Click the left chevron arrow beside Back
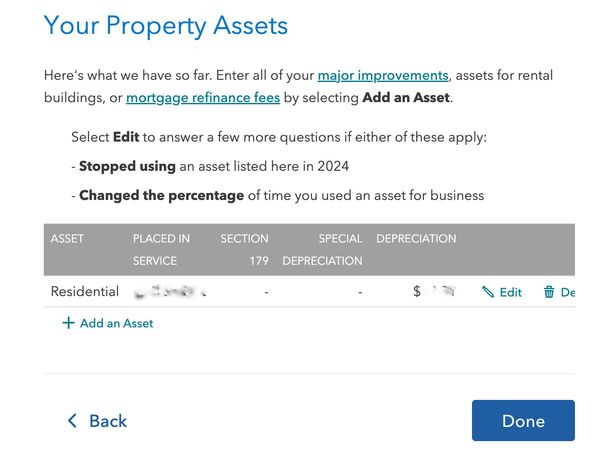Screen dimensions: 605x472 point(72,420)
